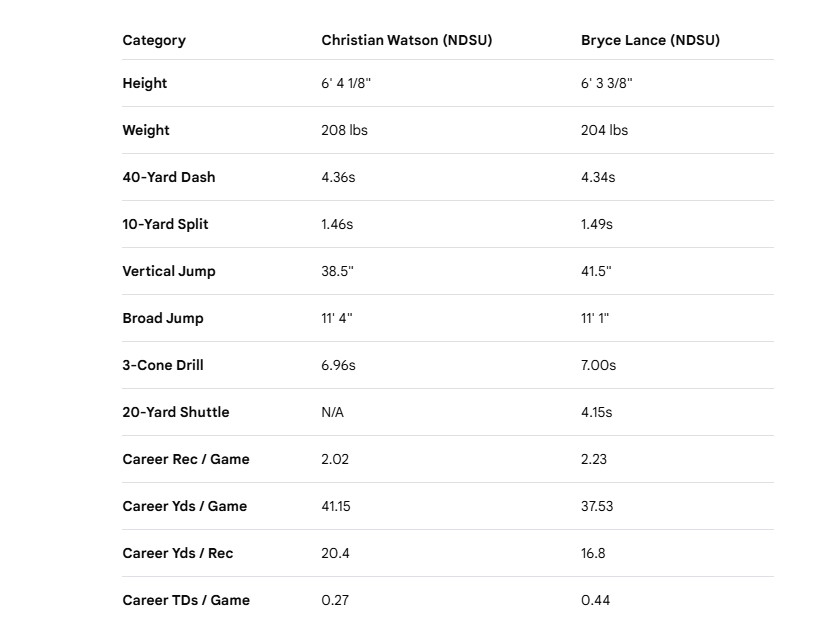Click the Christian Watson (NDSU) column header
The height and width of the screenshot is (633, 839).
[x=406, y=41]
